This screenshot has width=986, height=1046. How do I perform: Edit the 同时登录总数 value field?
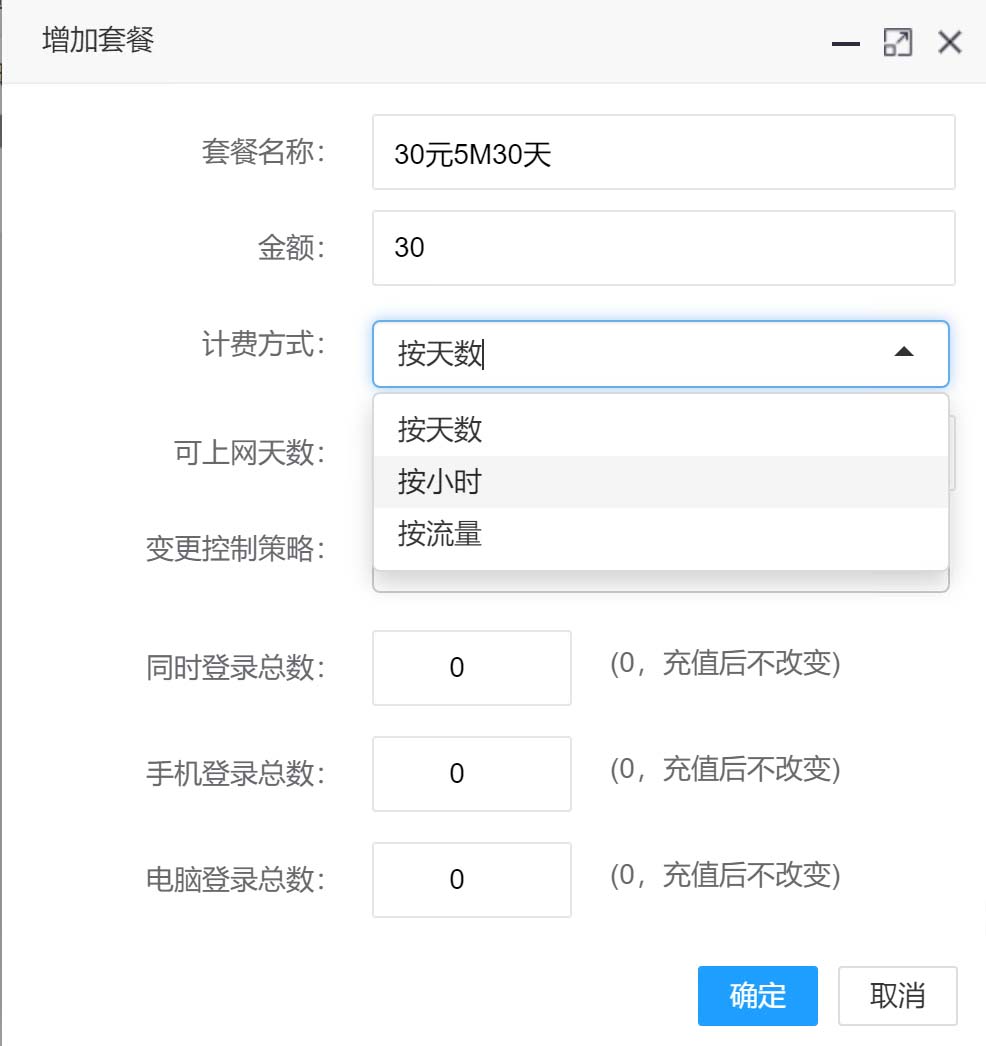pos(471,668)
